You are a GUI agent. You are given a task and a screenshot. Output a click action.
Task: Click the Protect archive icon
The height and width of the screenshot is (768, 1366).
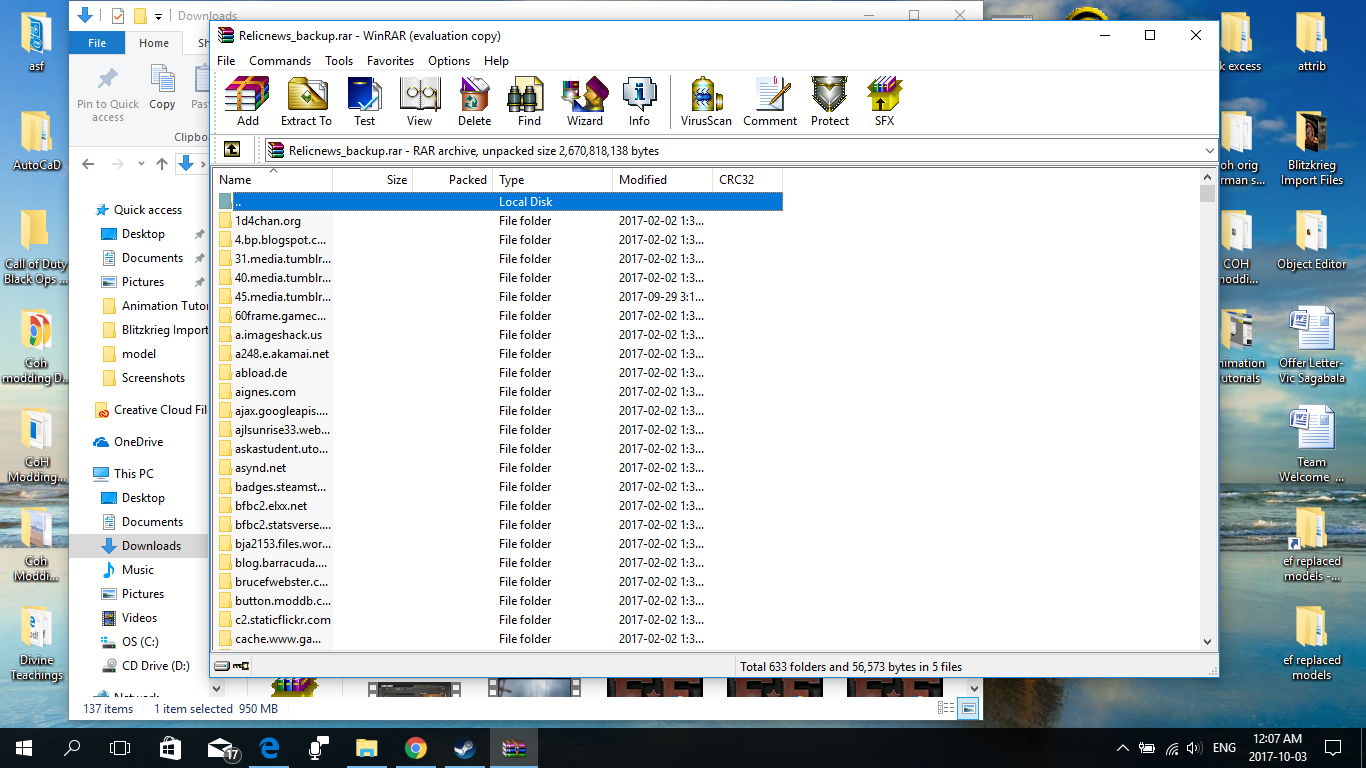[x=830, y=102]
